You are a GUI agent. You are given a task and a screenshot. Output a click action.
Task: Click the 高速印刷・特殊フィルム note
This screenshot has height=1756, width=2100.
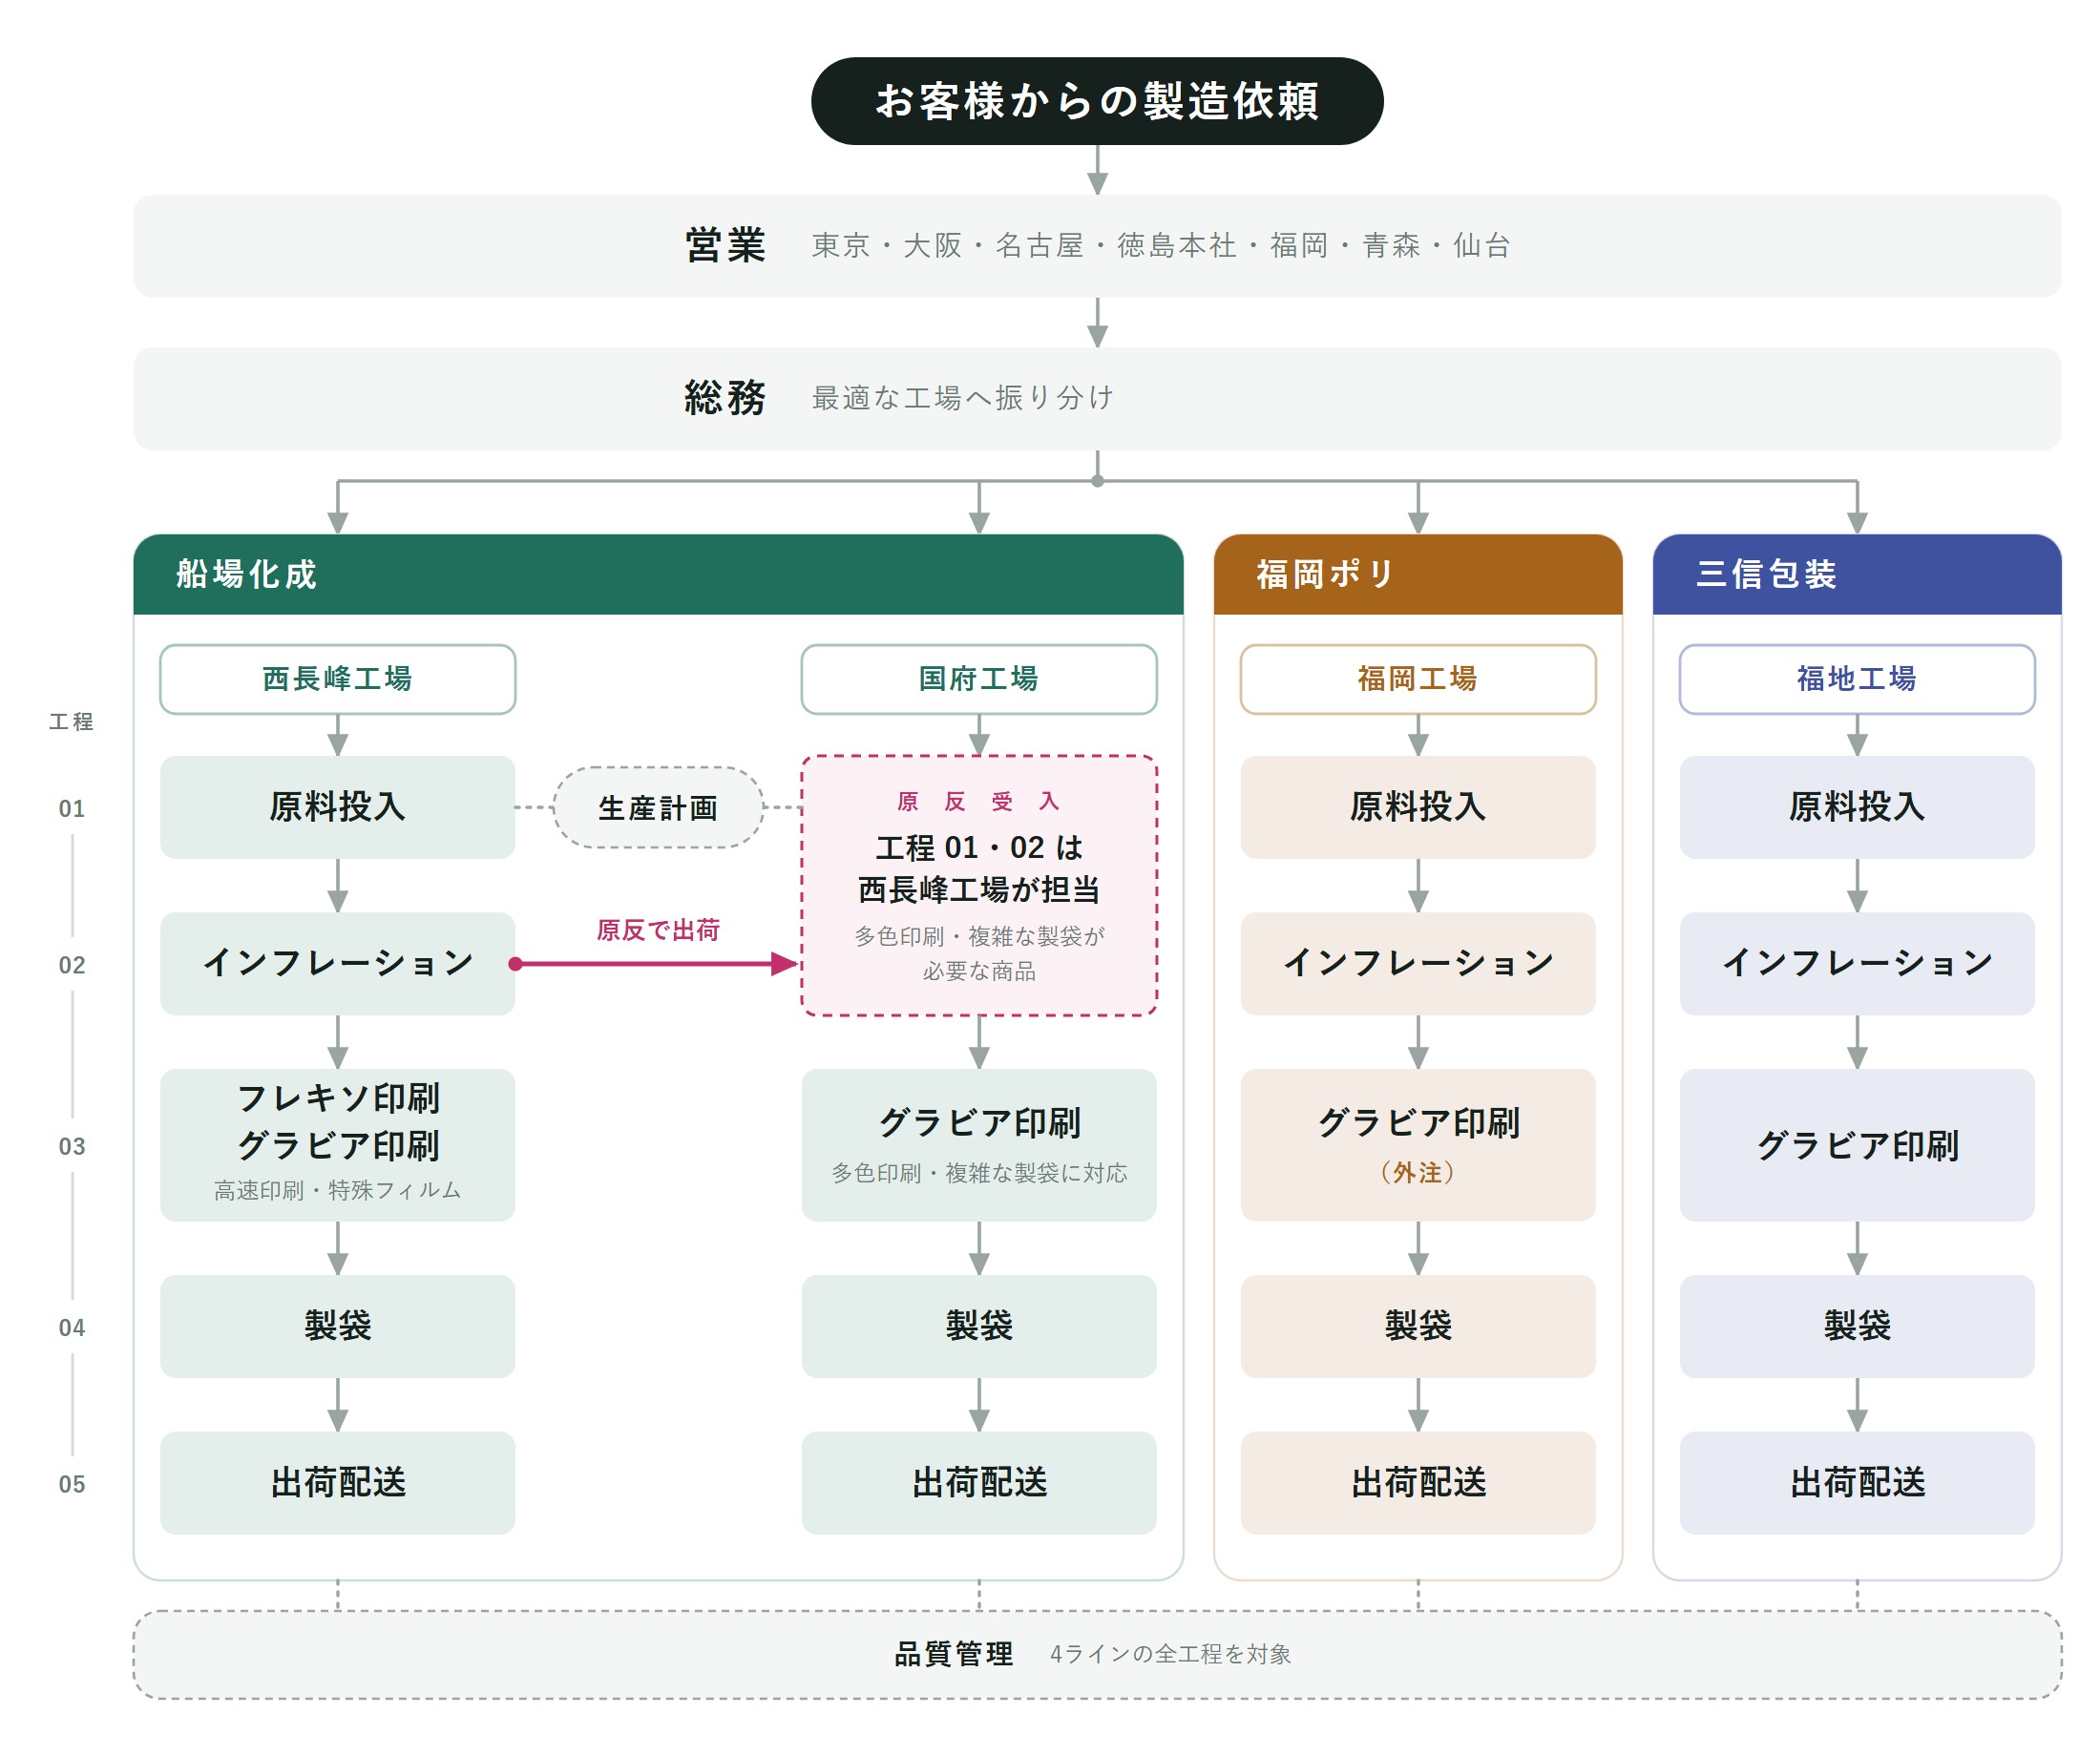[338, 1190]
